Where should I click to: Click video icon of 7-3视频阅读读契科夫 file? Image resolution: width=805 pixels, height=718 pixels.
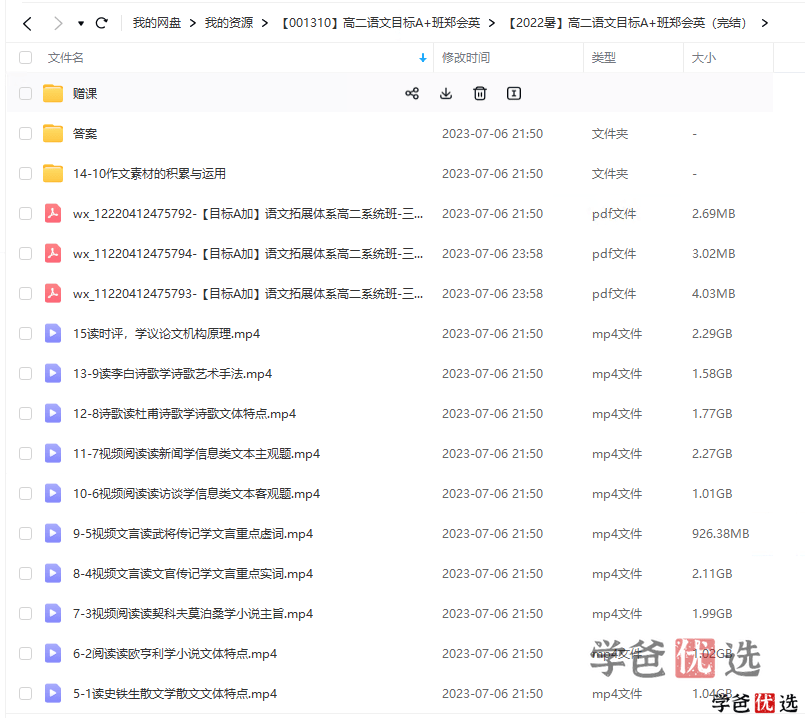tap(53, 614)
